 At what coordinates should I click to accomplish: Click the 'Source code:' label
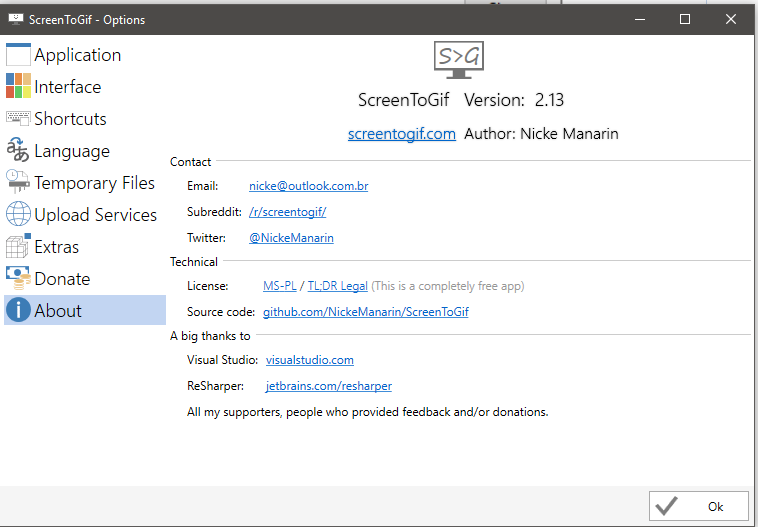221,312
